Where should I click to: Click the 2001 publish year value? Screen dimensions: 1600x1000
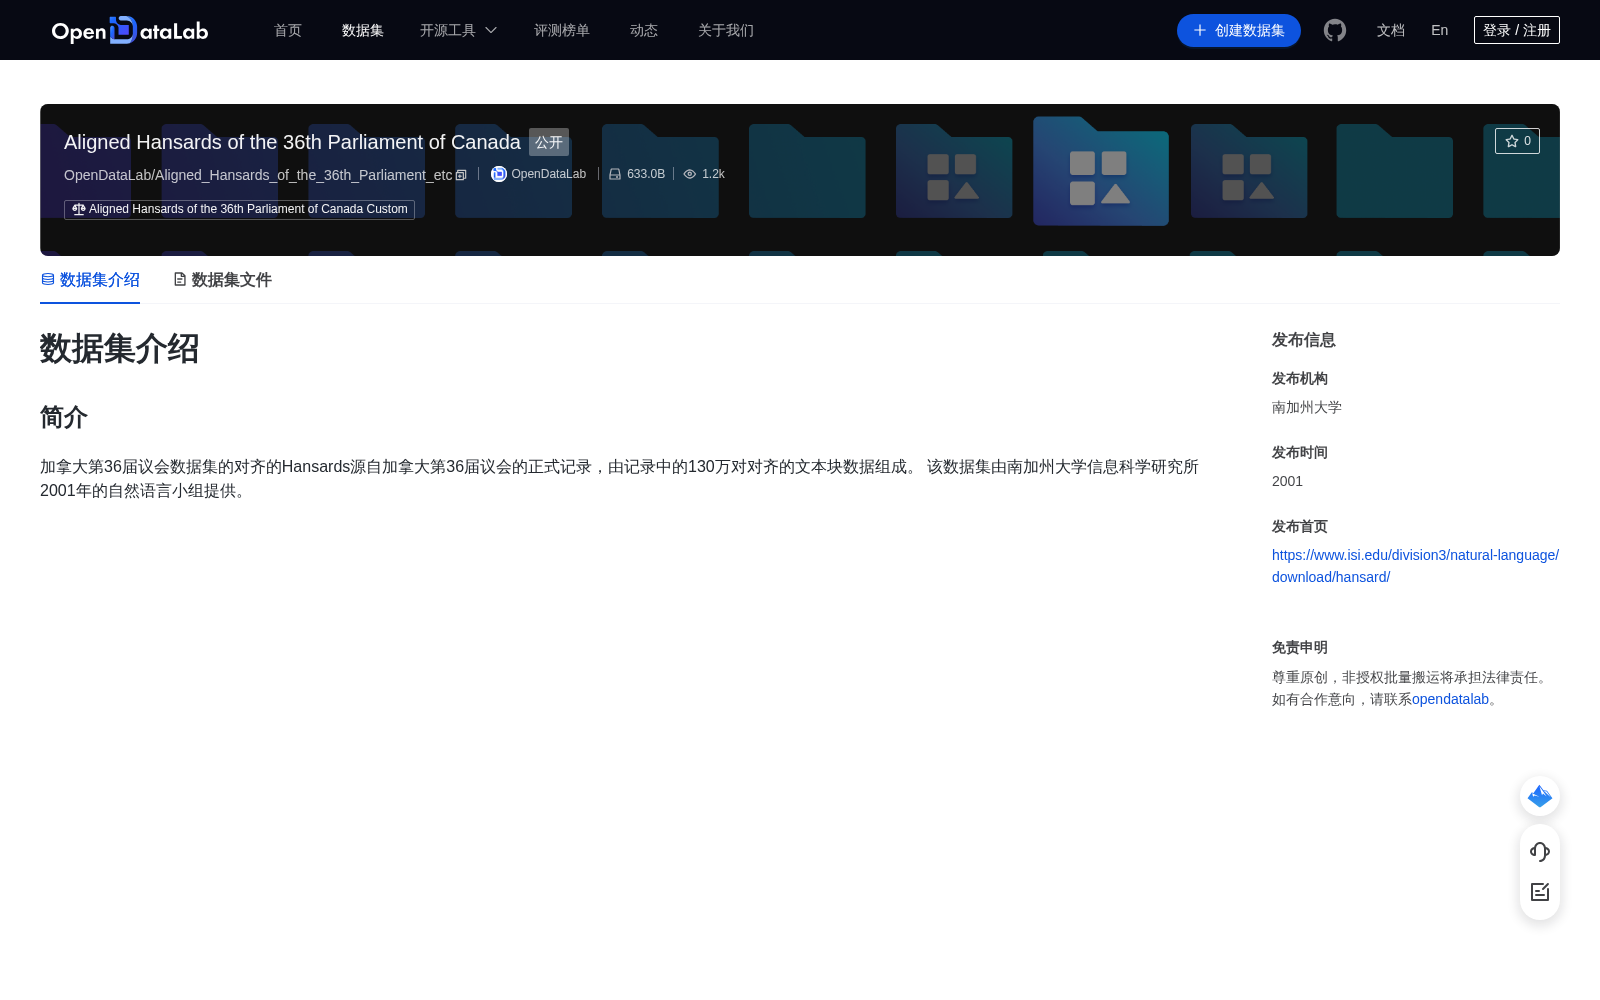coord(1287,481)
